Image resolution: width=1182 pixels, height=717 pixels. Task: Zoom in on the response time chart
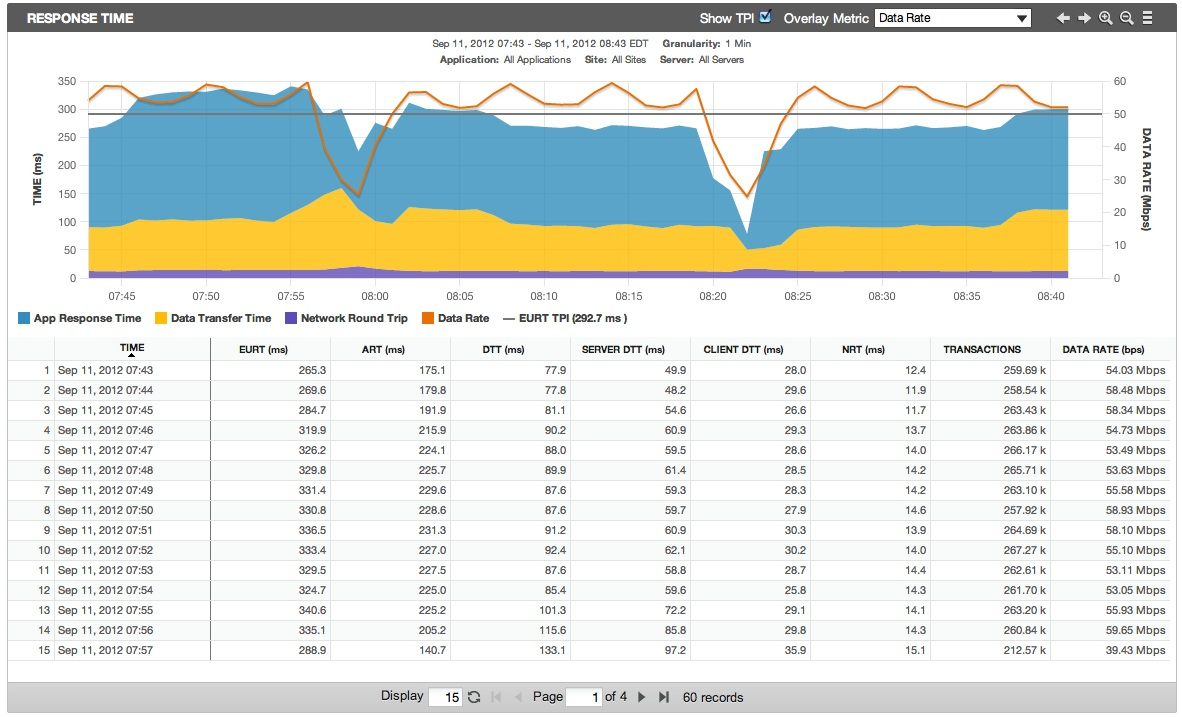click(x=1105, y=18)
